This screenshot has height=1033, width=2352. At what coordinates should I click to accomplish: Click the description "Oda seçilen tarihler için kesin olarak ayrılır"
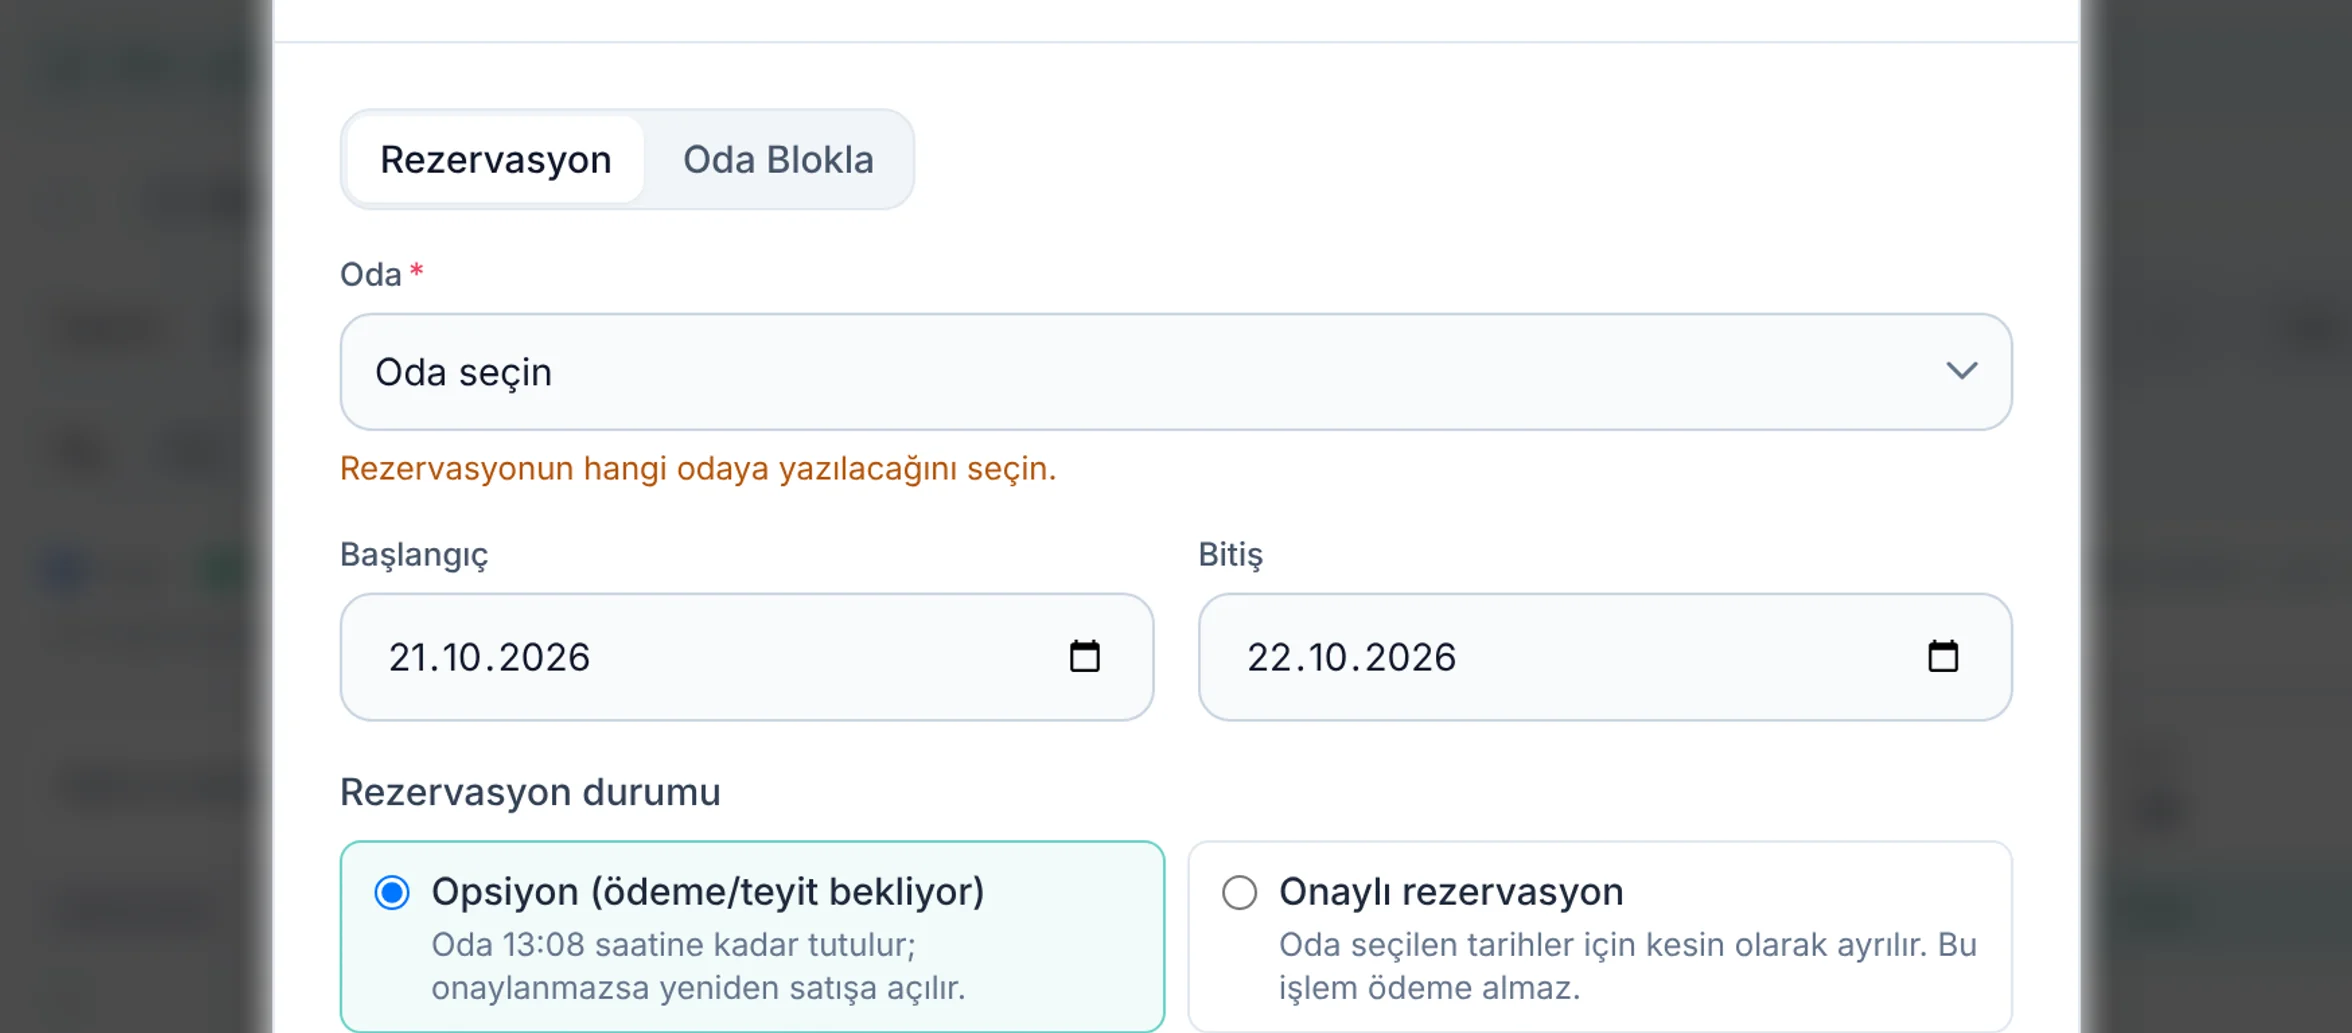click(1602, 945)
